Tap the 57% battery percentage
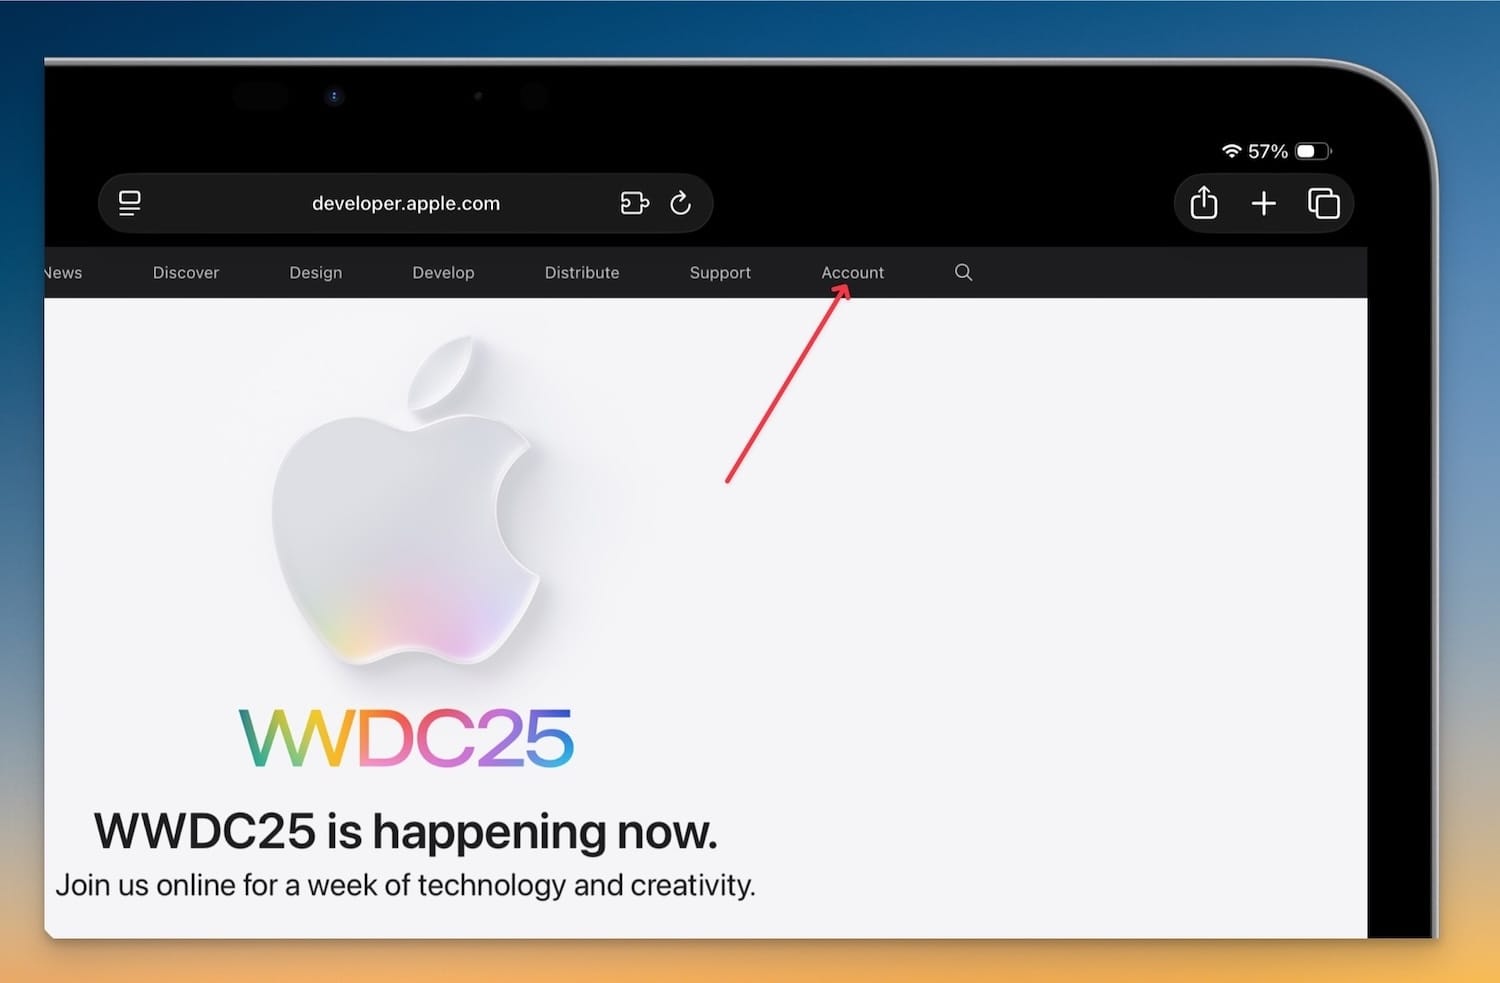 tap(1268, 151)
